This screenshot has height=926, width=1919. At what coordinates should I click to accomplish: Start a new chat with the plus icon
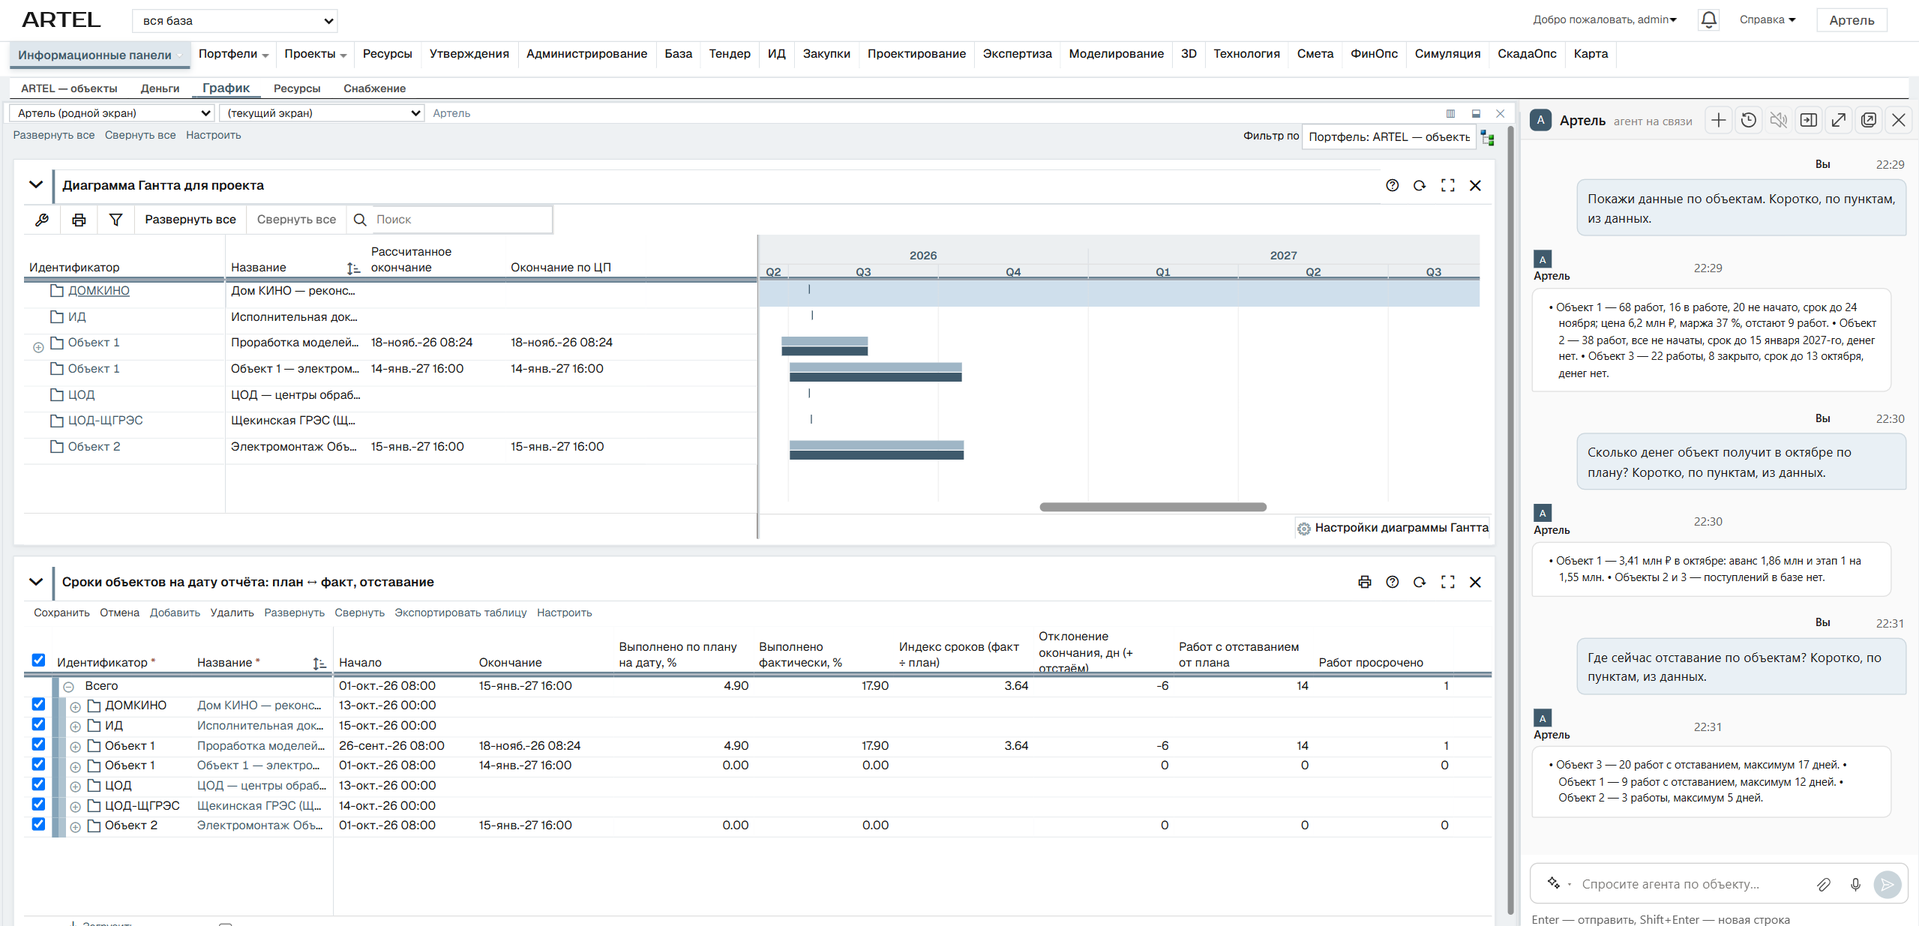pos(1718,121)
